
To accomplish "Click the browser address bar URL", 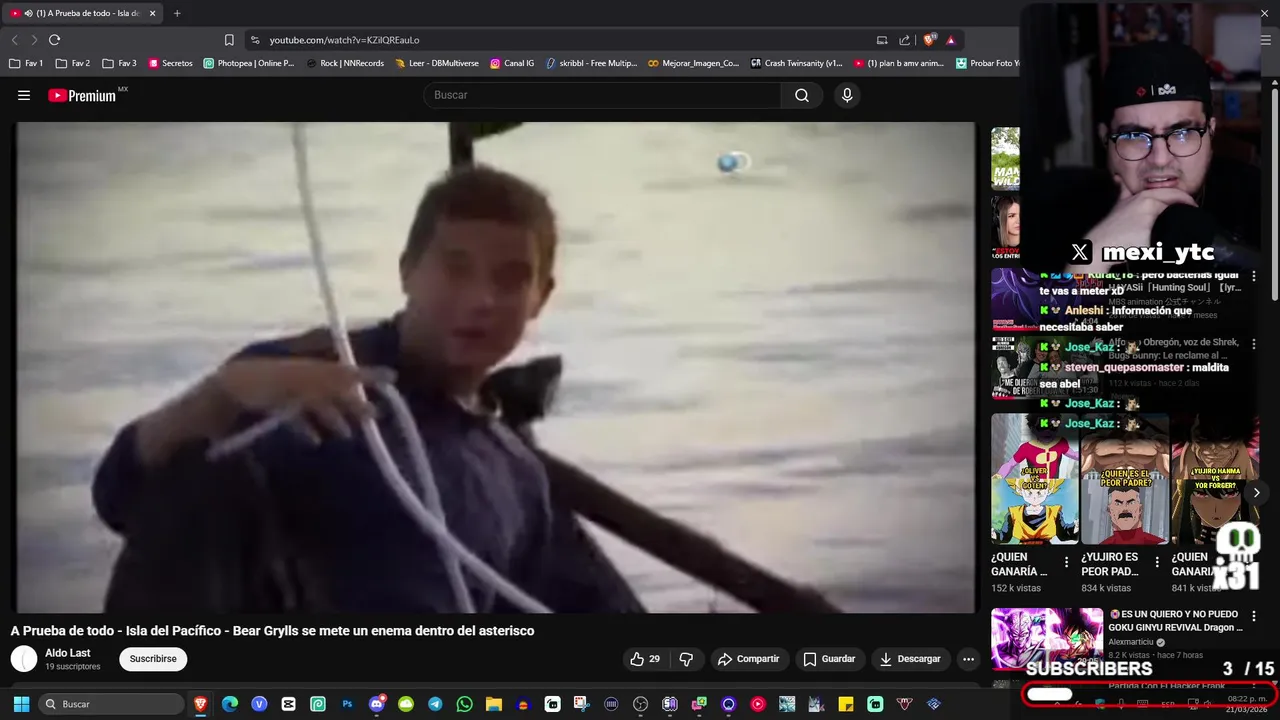I will tap(344, 40).
